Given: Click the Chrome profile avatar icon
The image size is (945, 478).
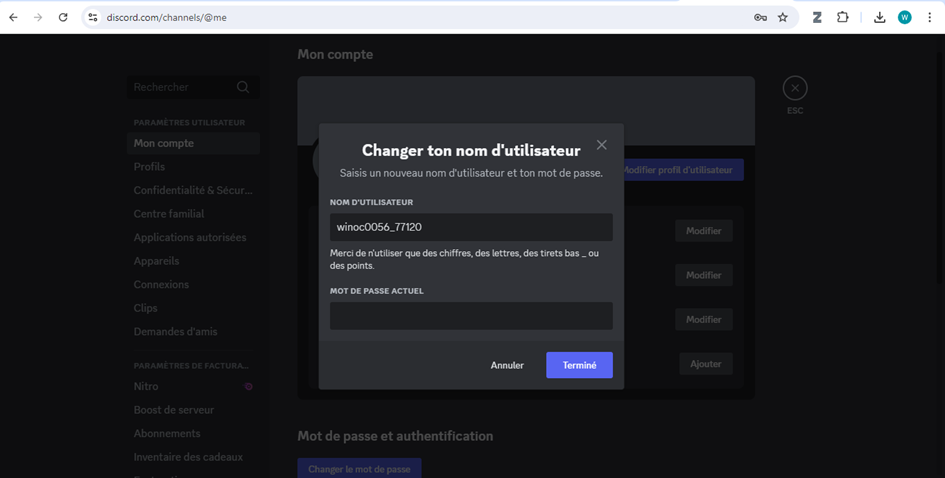Looking at the screenshot, I should (x=904, y=17).
